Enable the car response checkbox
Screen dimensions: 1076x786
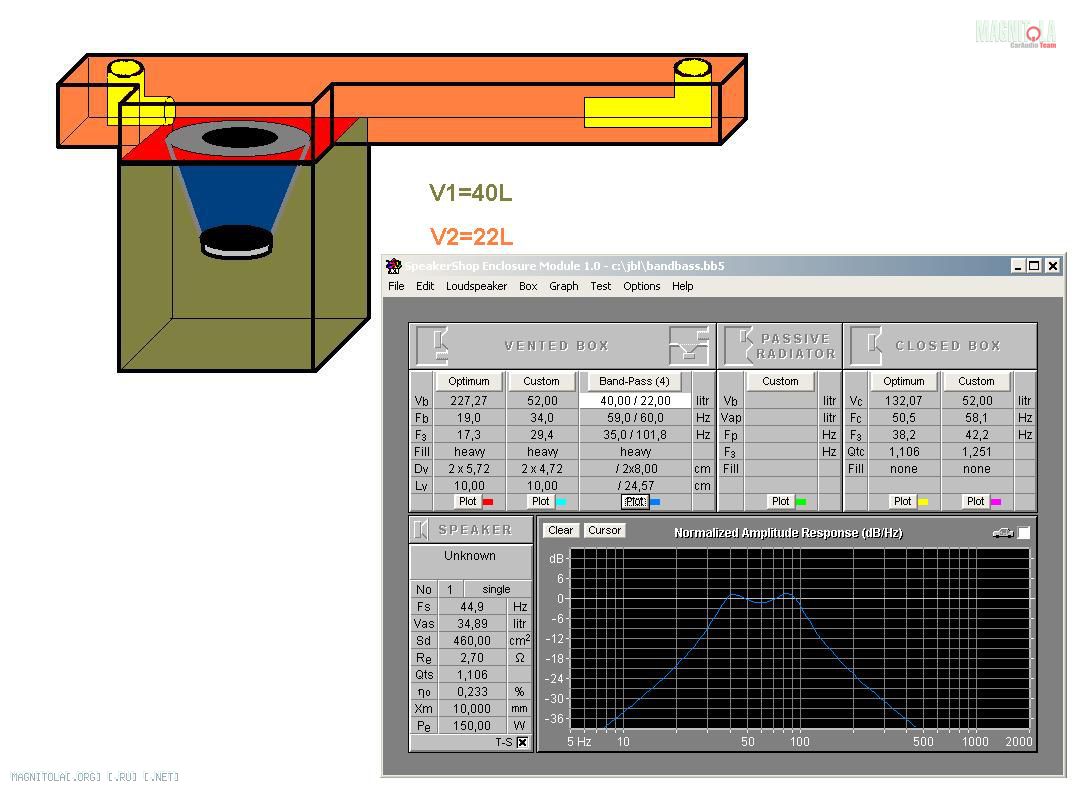coord(1024,533)
